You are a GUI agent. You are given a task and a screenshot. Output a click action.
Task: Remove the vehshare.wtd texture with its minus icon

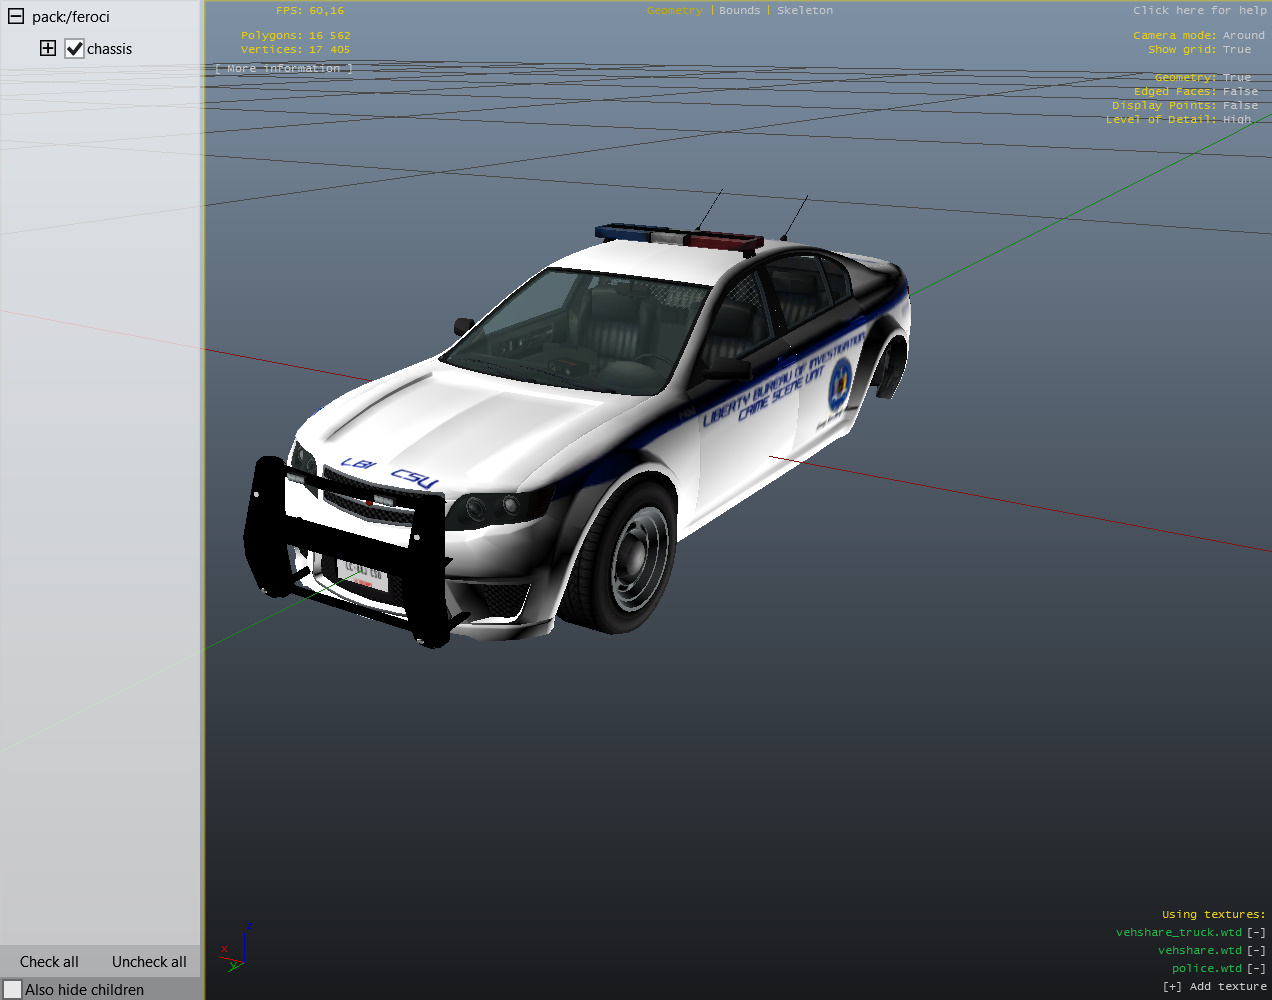pyautogui.click(x=1256, y=951)
